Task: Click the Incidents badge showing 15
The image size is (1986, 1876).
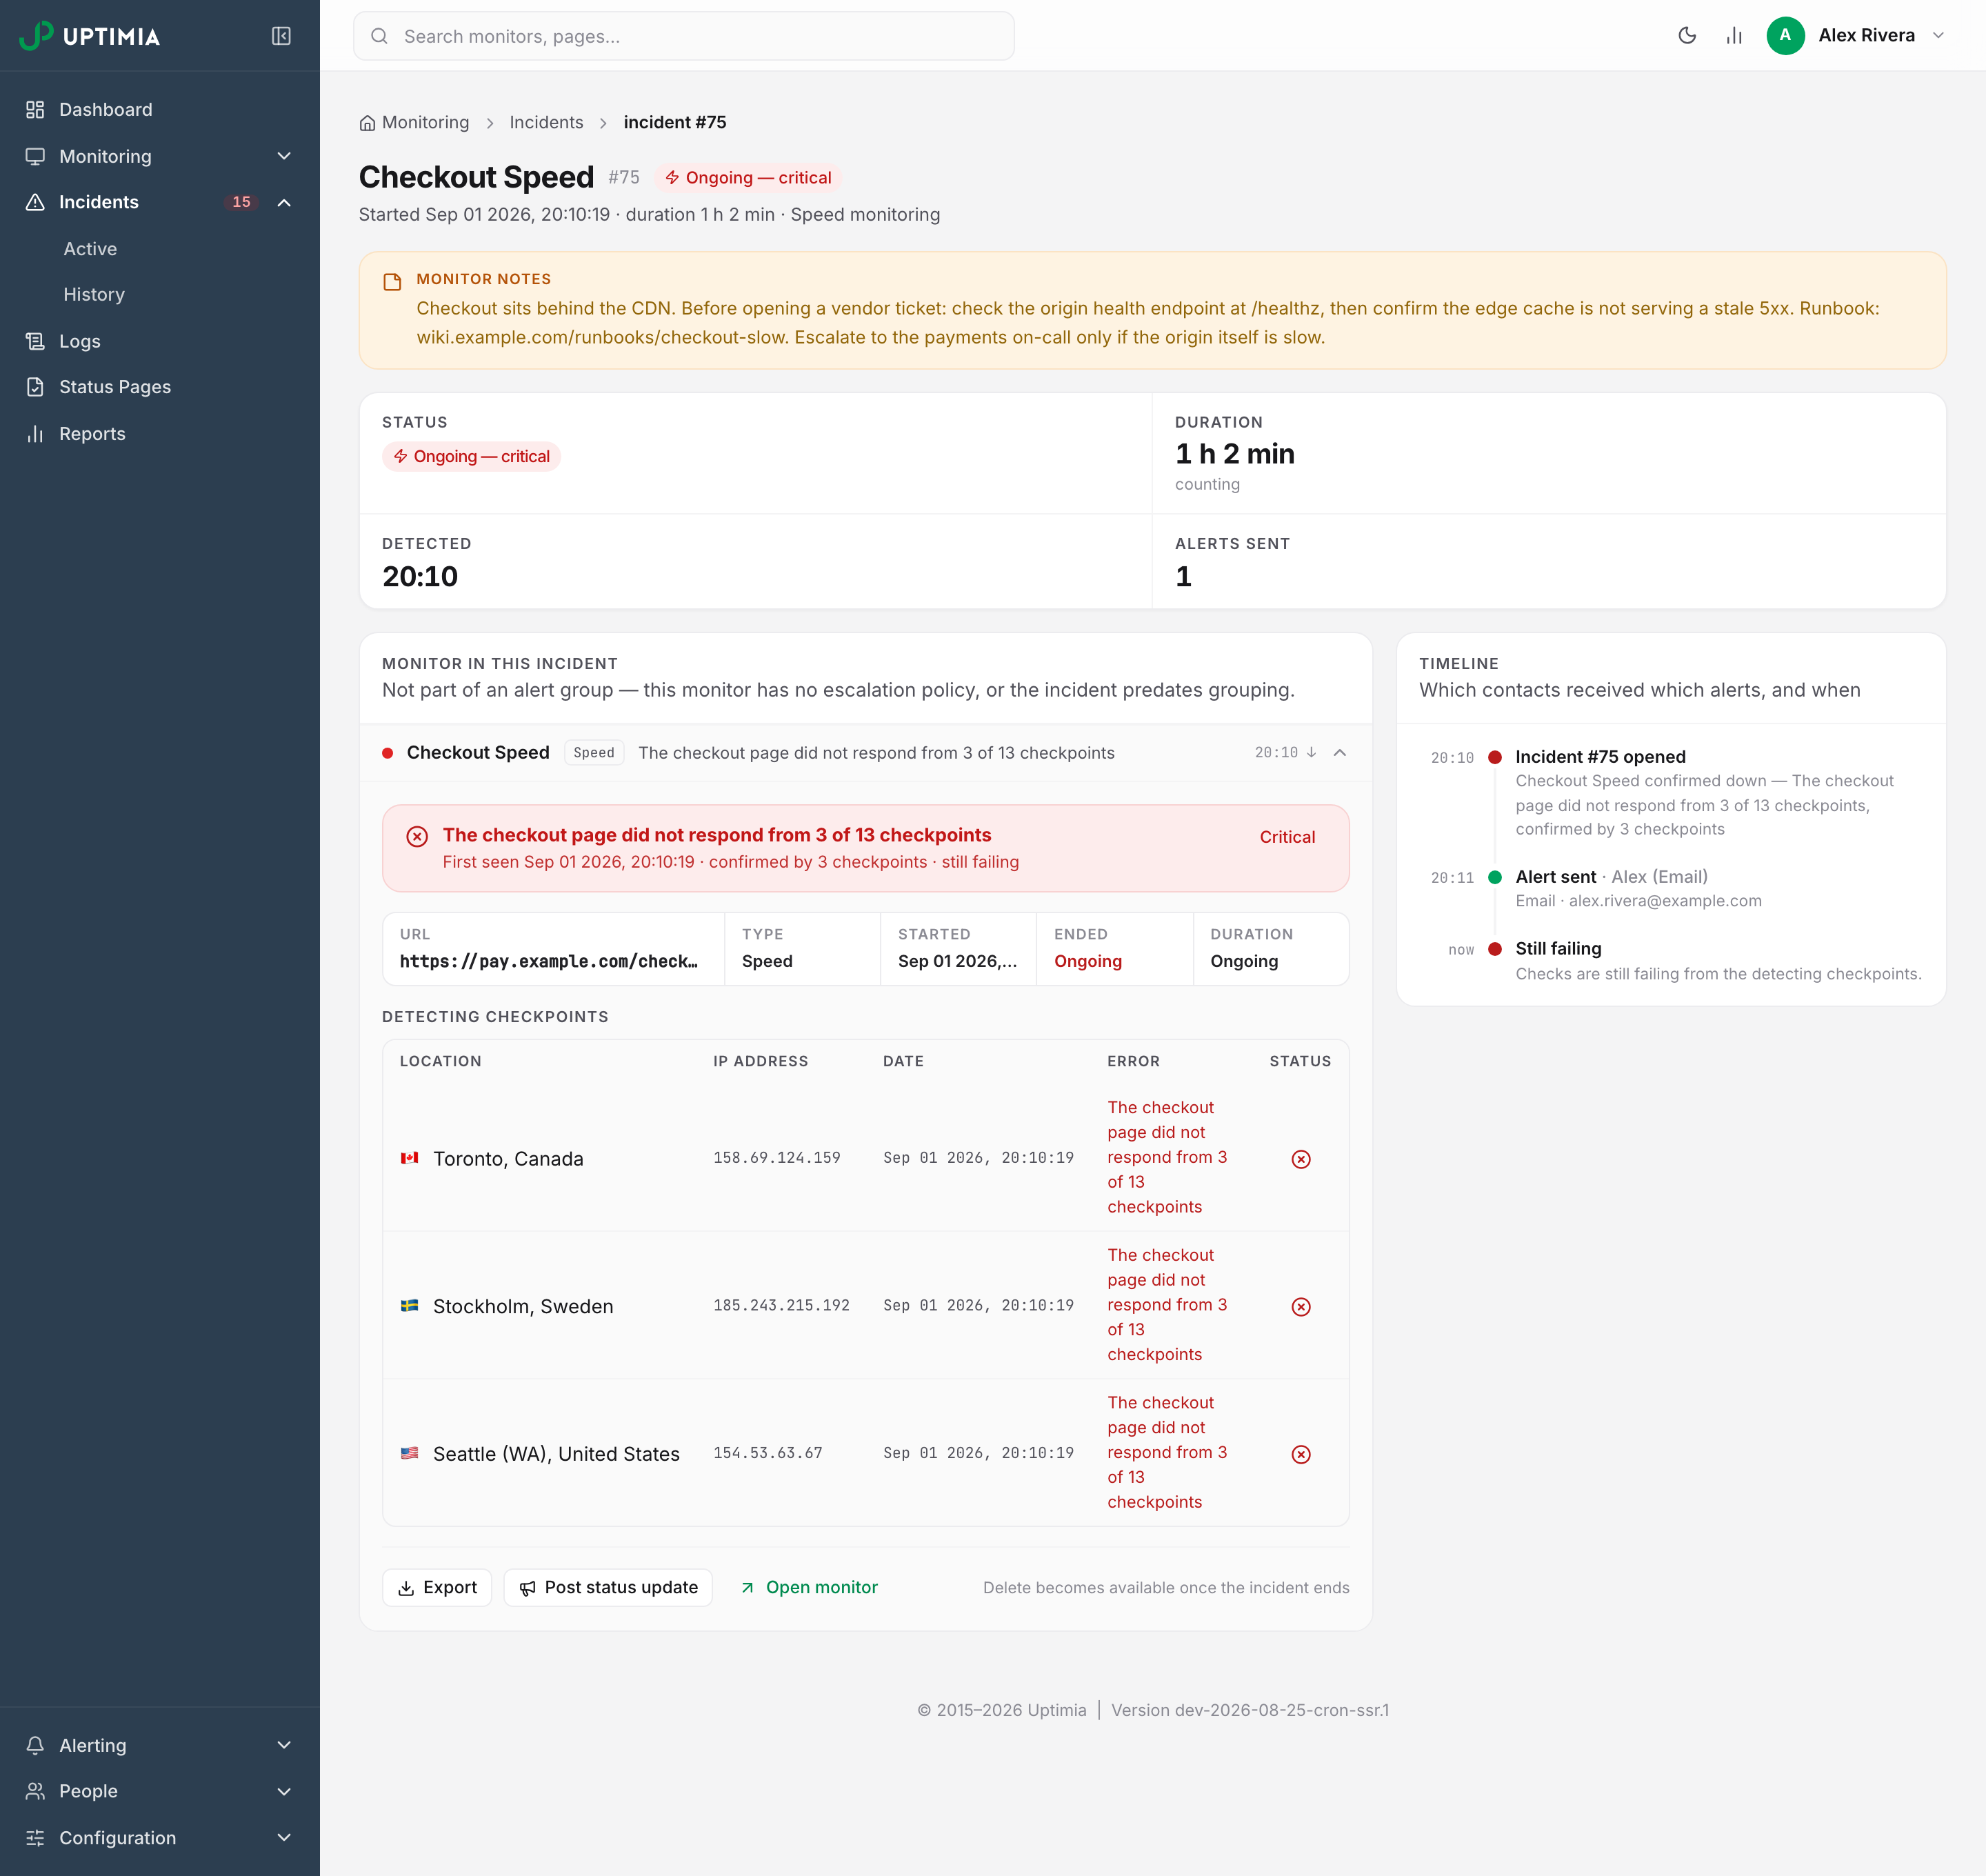Action: pyautogui.click(x=241, y=202)
